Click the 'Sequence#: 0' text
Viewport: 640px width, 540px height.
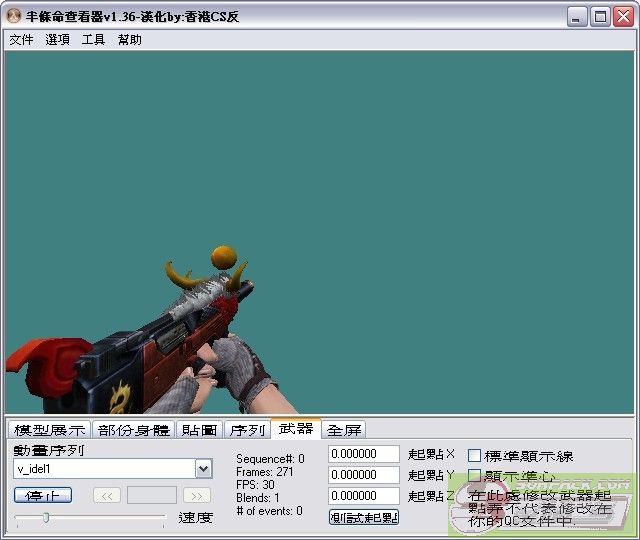(x=270, y=459)
